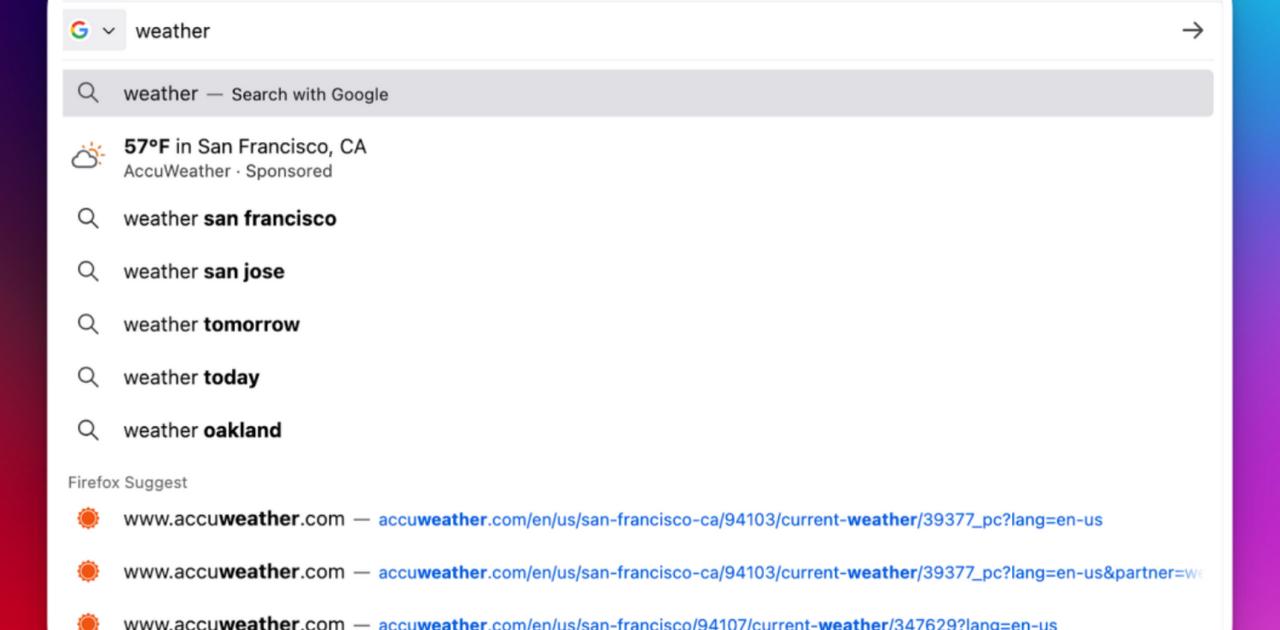The height and width of the screenshot is (630, 1280).
Task: Open the Google search engine dropdown
Action: 94,30
